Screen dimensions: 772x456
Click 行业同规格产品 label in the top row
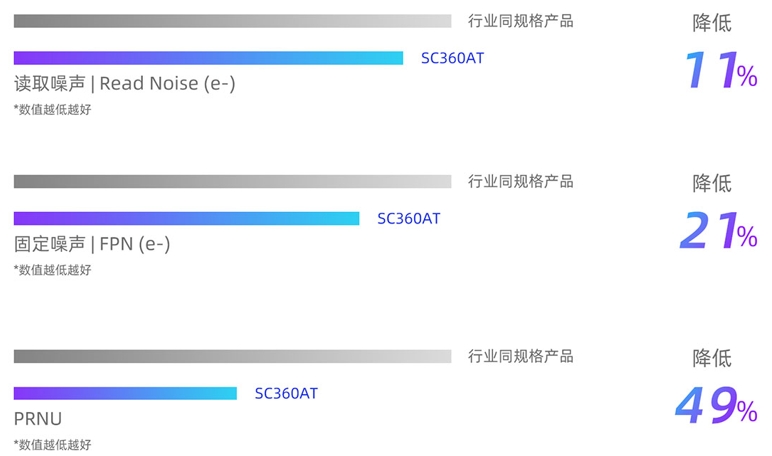[x=521, y=21]
